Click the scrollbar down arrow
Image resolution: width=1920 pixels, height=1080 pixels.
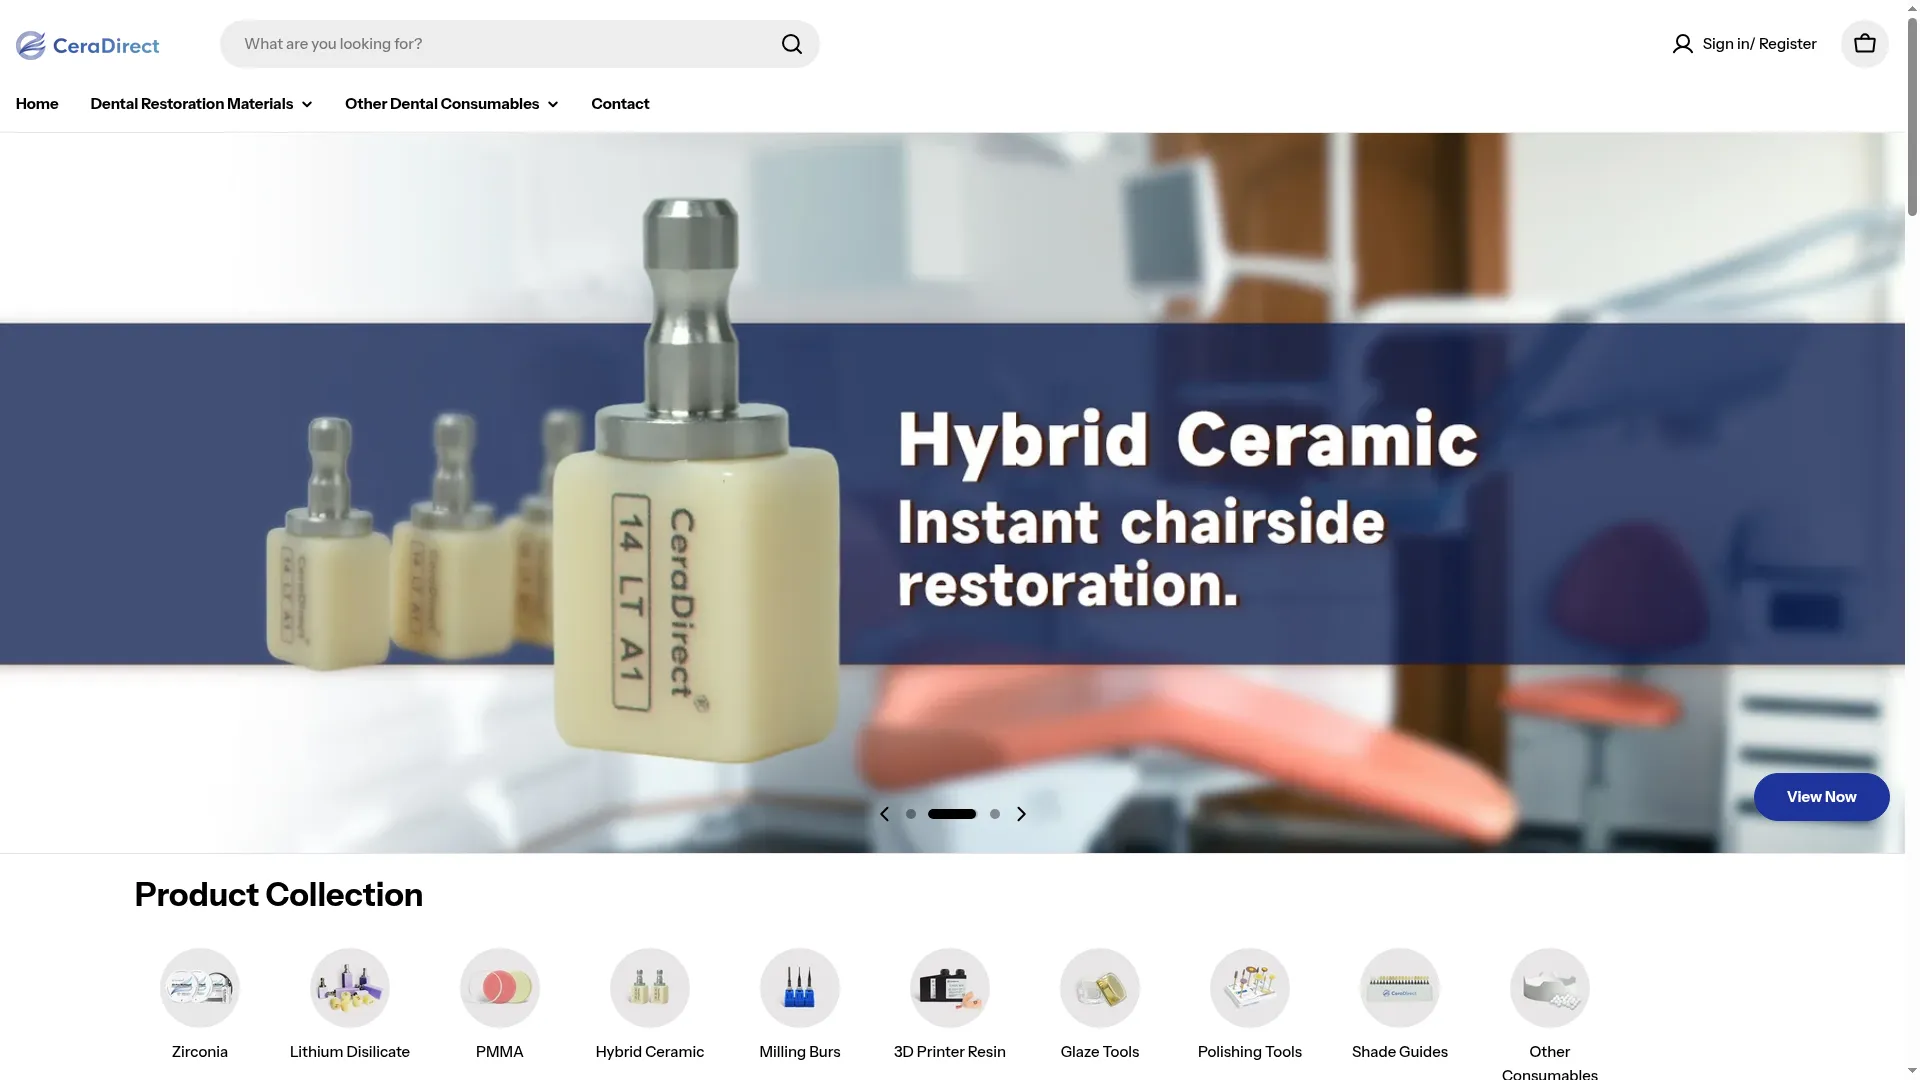(x=1912, y=1071)
